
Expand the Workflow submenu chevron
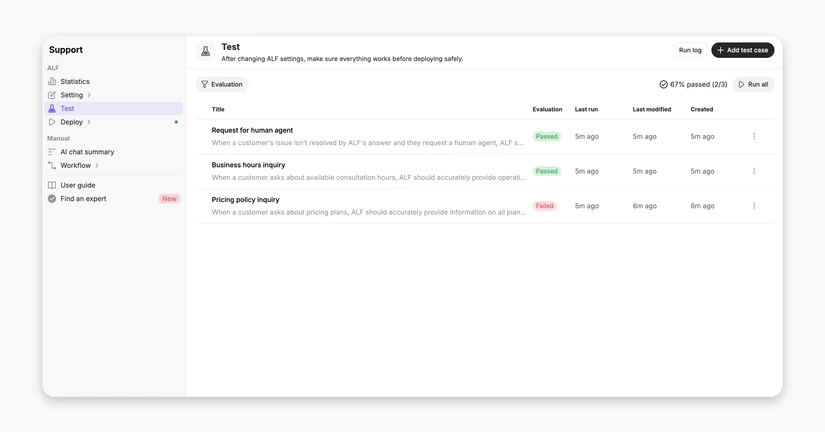pyautogui.click(x=97, y=165)
